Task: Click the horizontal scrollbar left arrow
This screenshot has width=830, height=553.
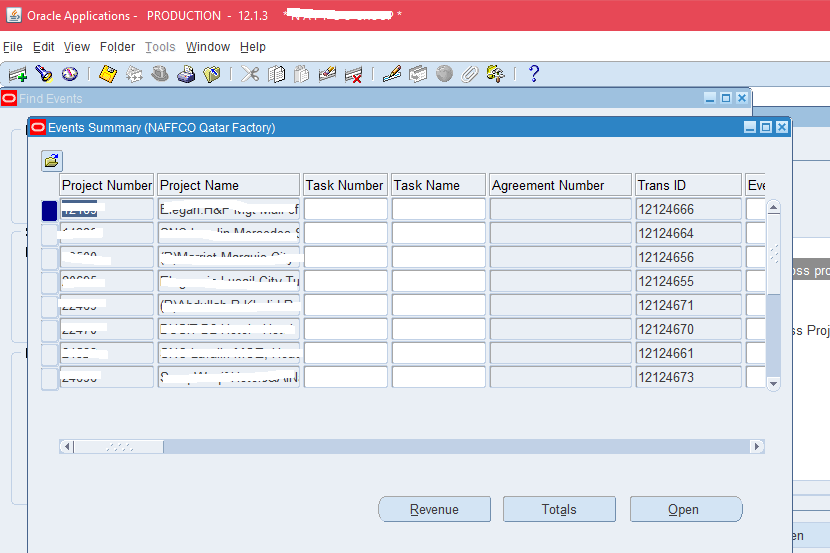Action: point(67,447)
